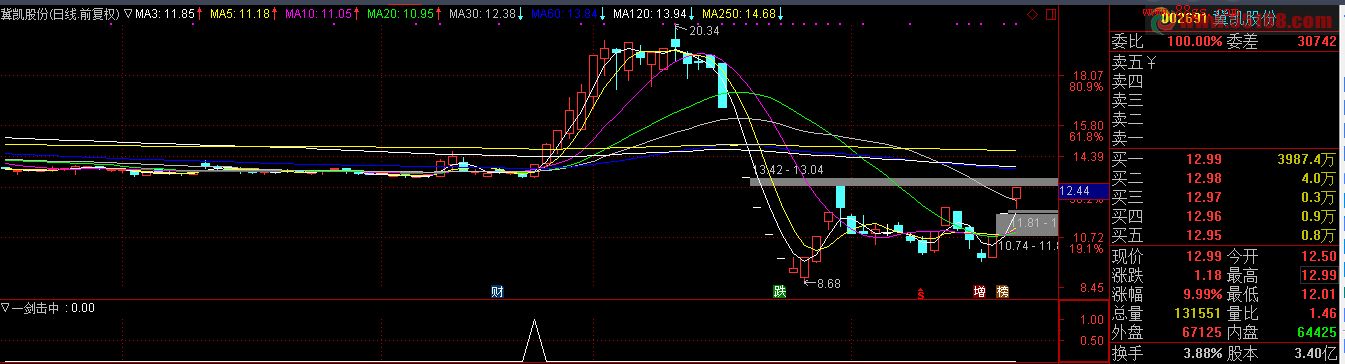Open the red 增 shareholder increase marker
This screenshot has width=1345, height=364.
point(979,291)
